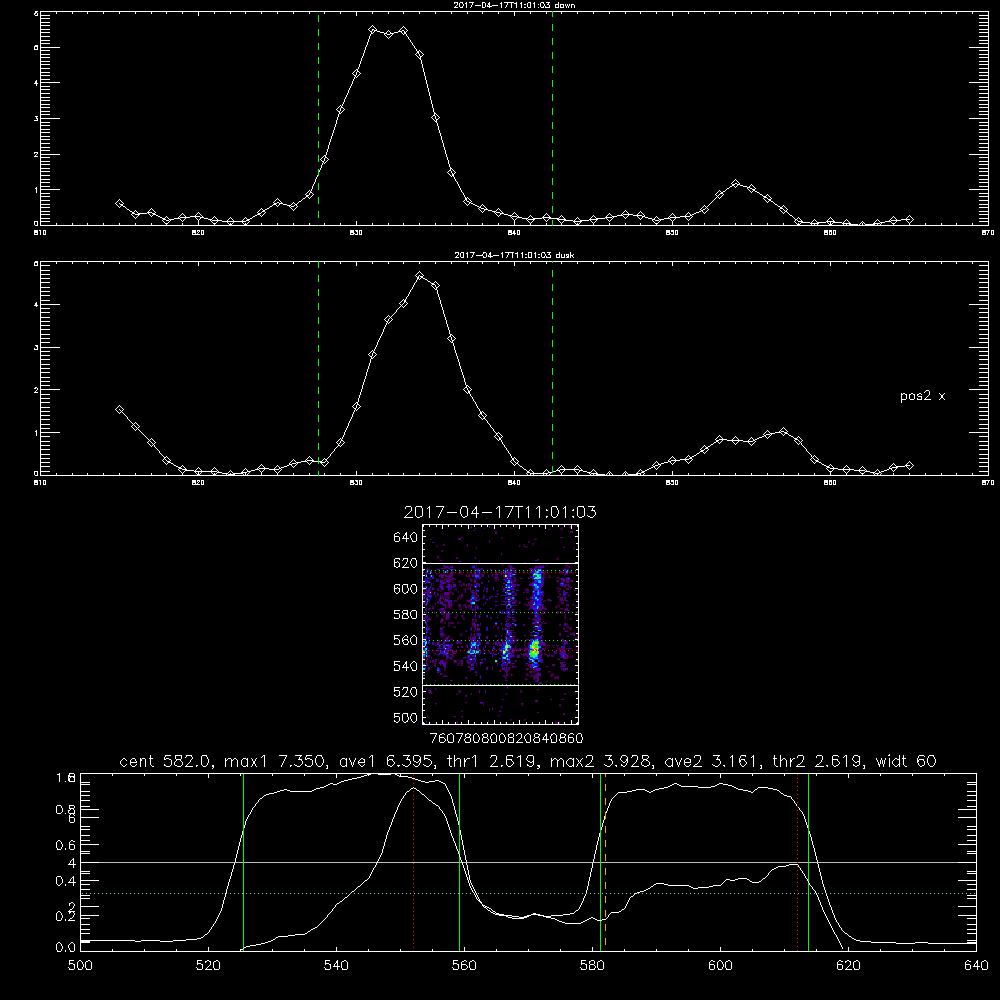Click the green vertical line near 525
This screenshot has height=1000, width=1000.
tap(243, 862)
